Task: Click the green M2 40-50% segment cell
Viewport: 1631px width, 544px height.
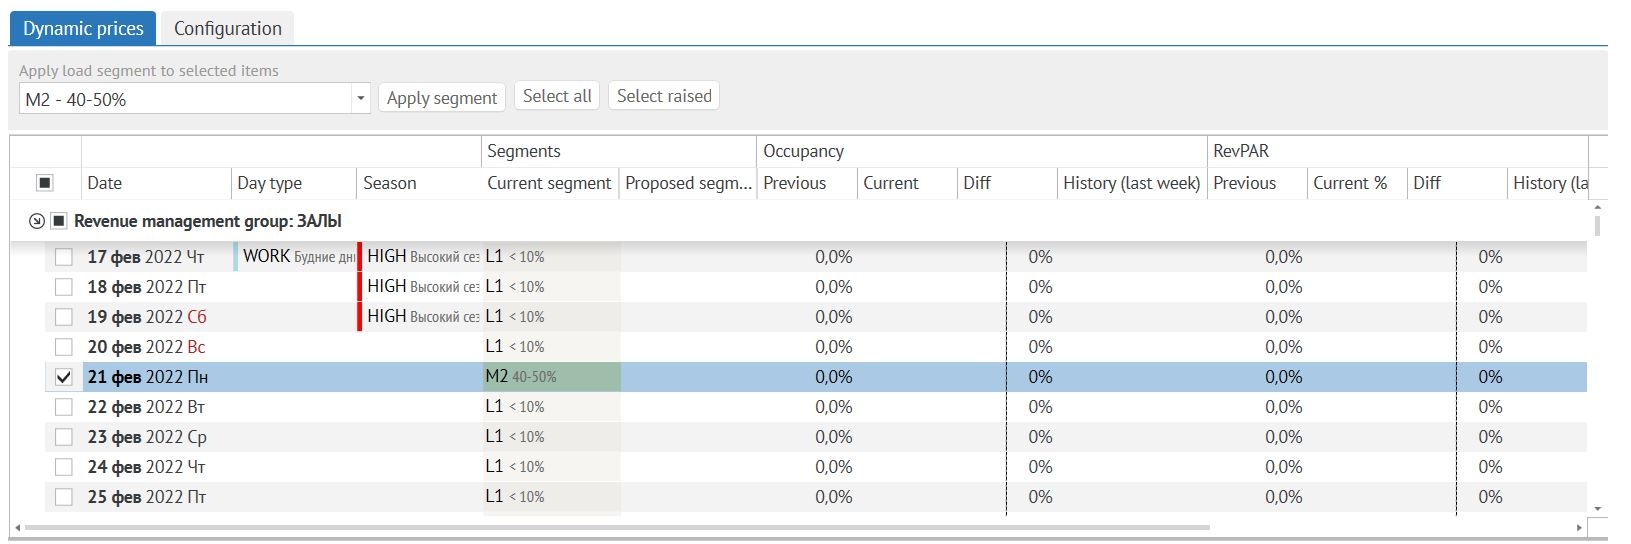Action: coord(551,377)
